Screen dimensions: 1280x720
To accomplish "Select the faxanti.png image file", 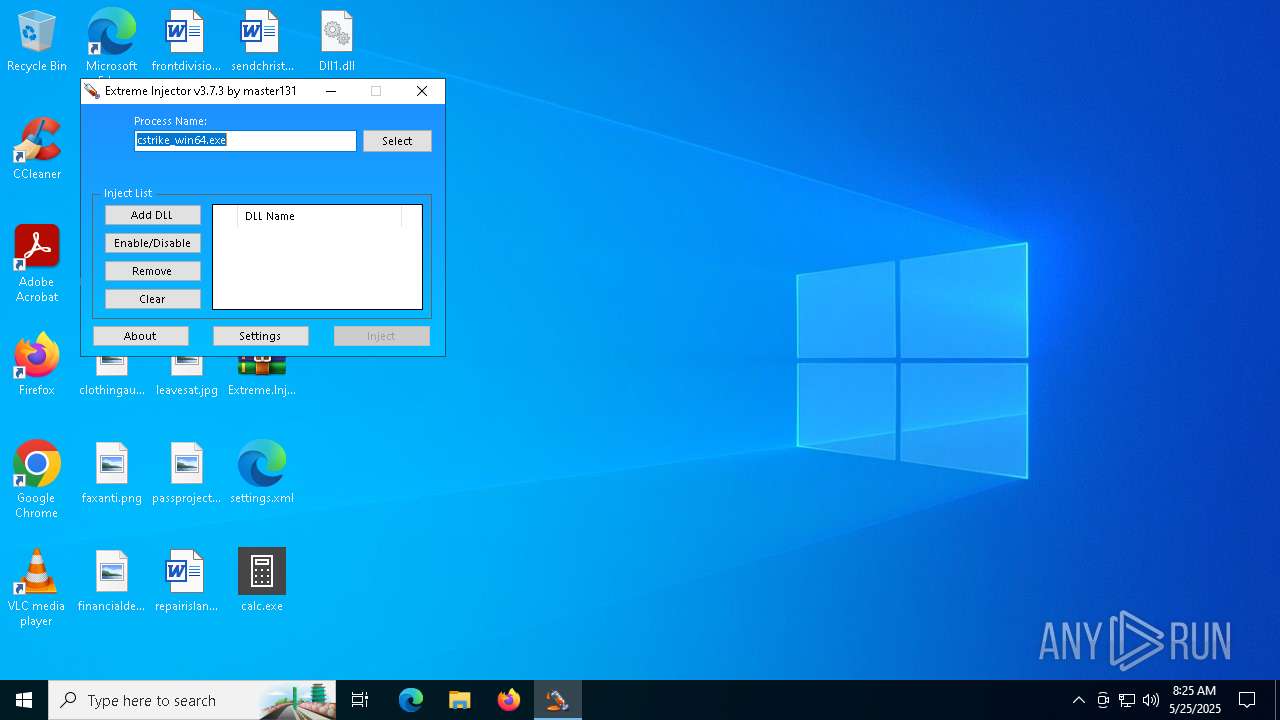I will click(111, 473).
